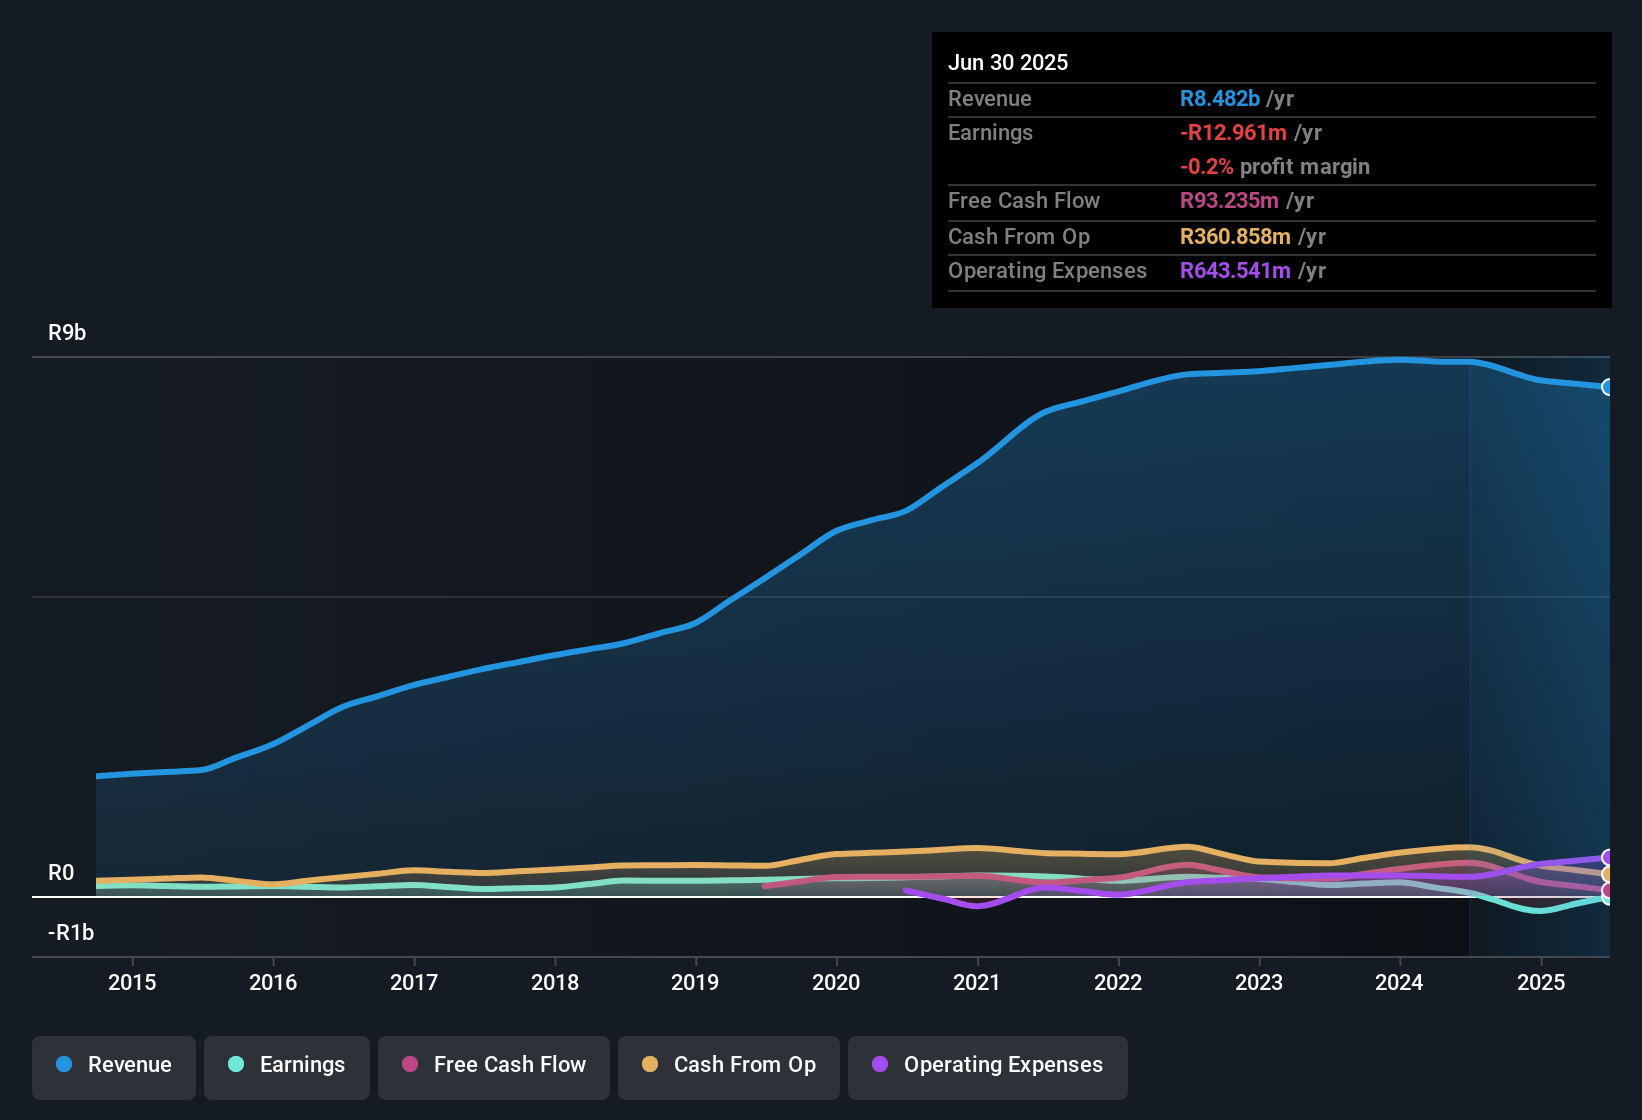Click the teal Earnings legend dot
Image resolution: width=1642 pixels, height=1120 pixels.
click(237, 1065)
